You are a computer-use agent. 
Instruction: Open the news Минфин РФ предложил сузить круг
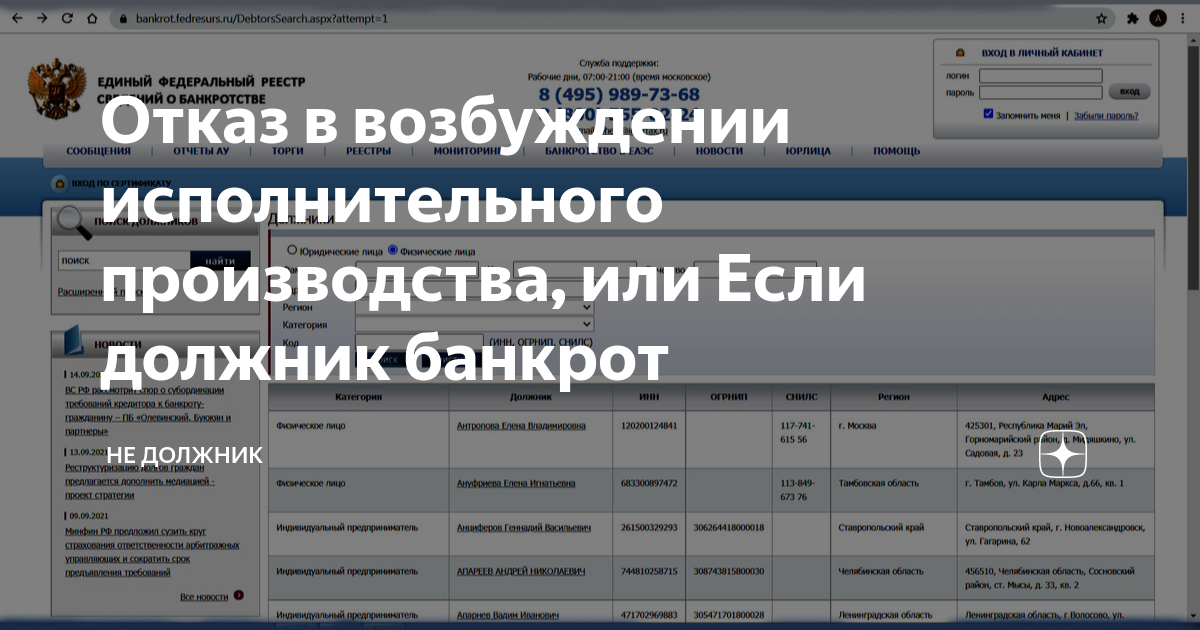click(152, 552)
